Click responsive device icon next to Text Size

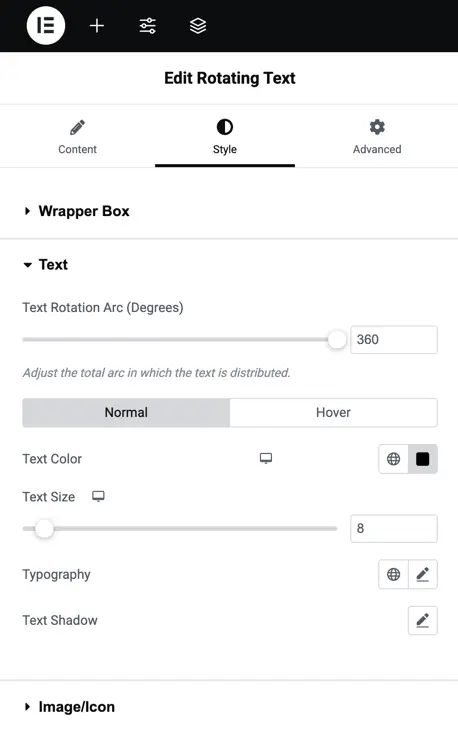pos(98,496)
